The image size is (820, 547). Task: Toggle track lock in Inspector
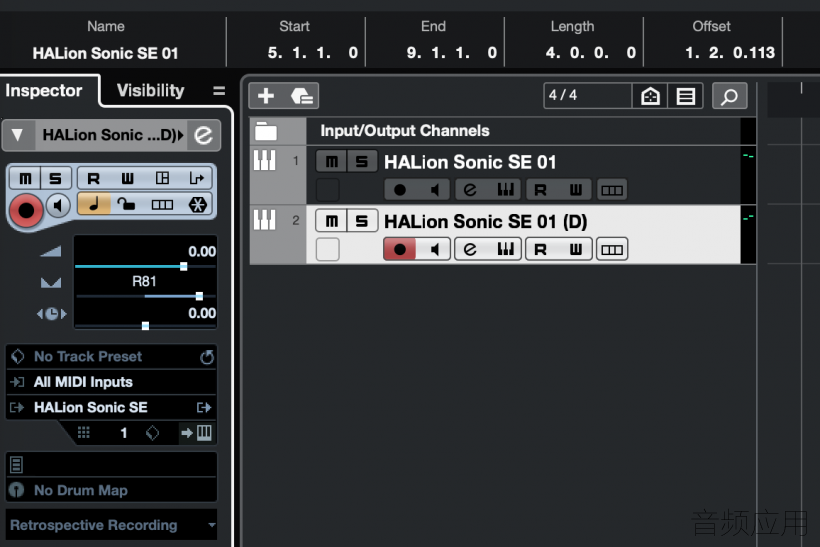point(126,204)
